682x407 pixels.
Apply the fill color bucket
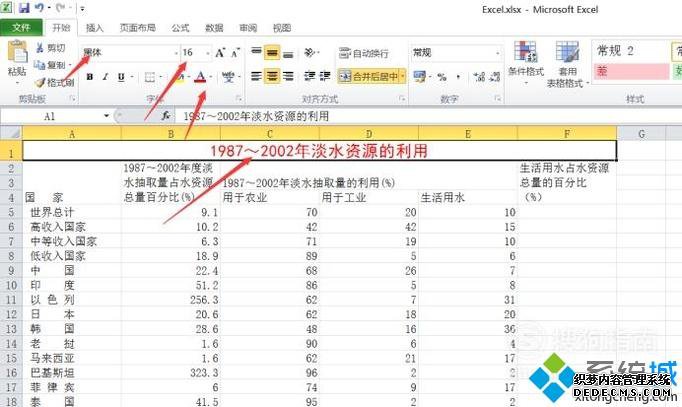point(181,77)
